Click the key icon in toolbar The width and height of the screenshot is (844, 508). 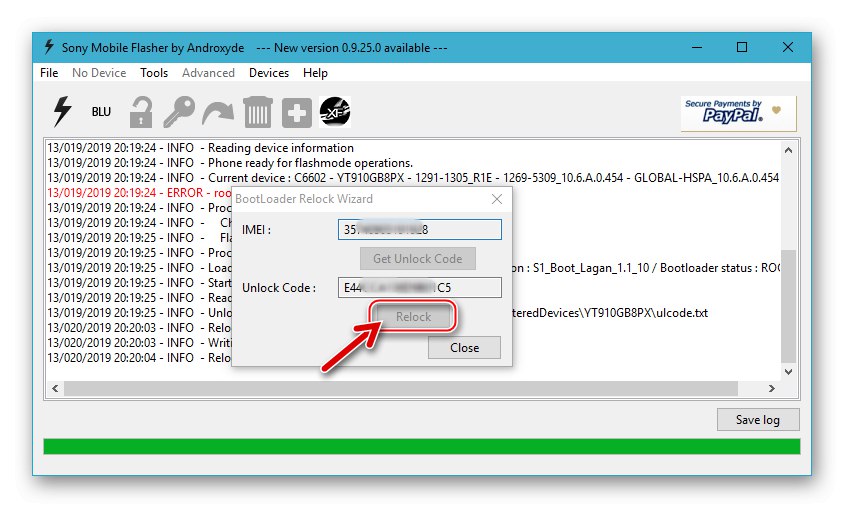point(179,112)
